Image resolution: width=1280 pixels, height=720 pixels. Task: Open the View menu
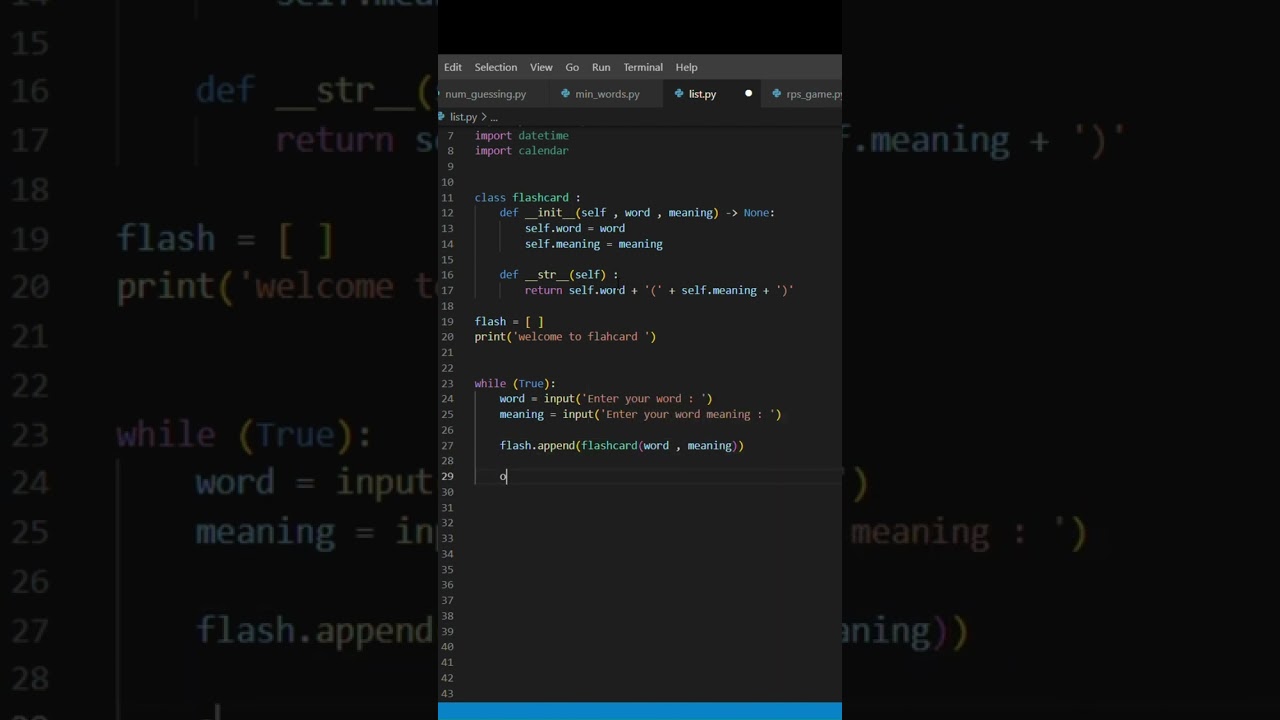(x=541, y=67)
